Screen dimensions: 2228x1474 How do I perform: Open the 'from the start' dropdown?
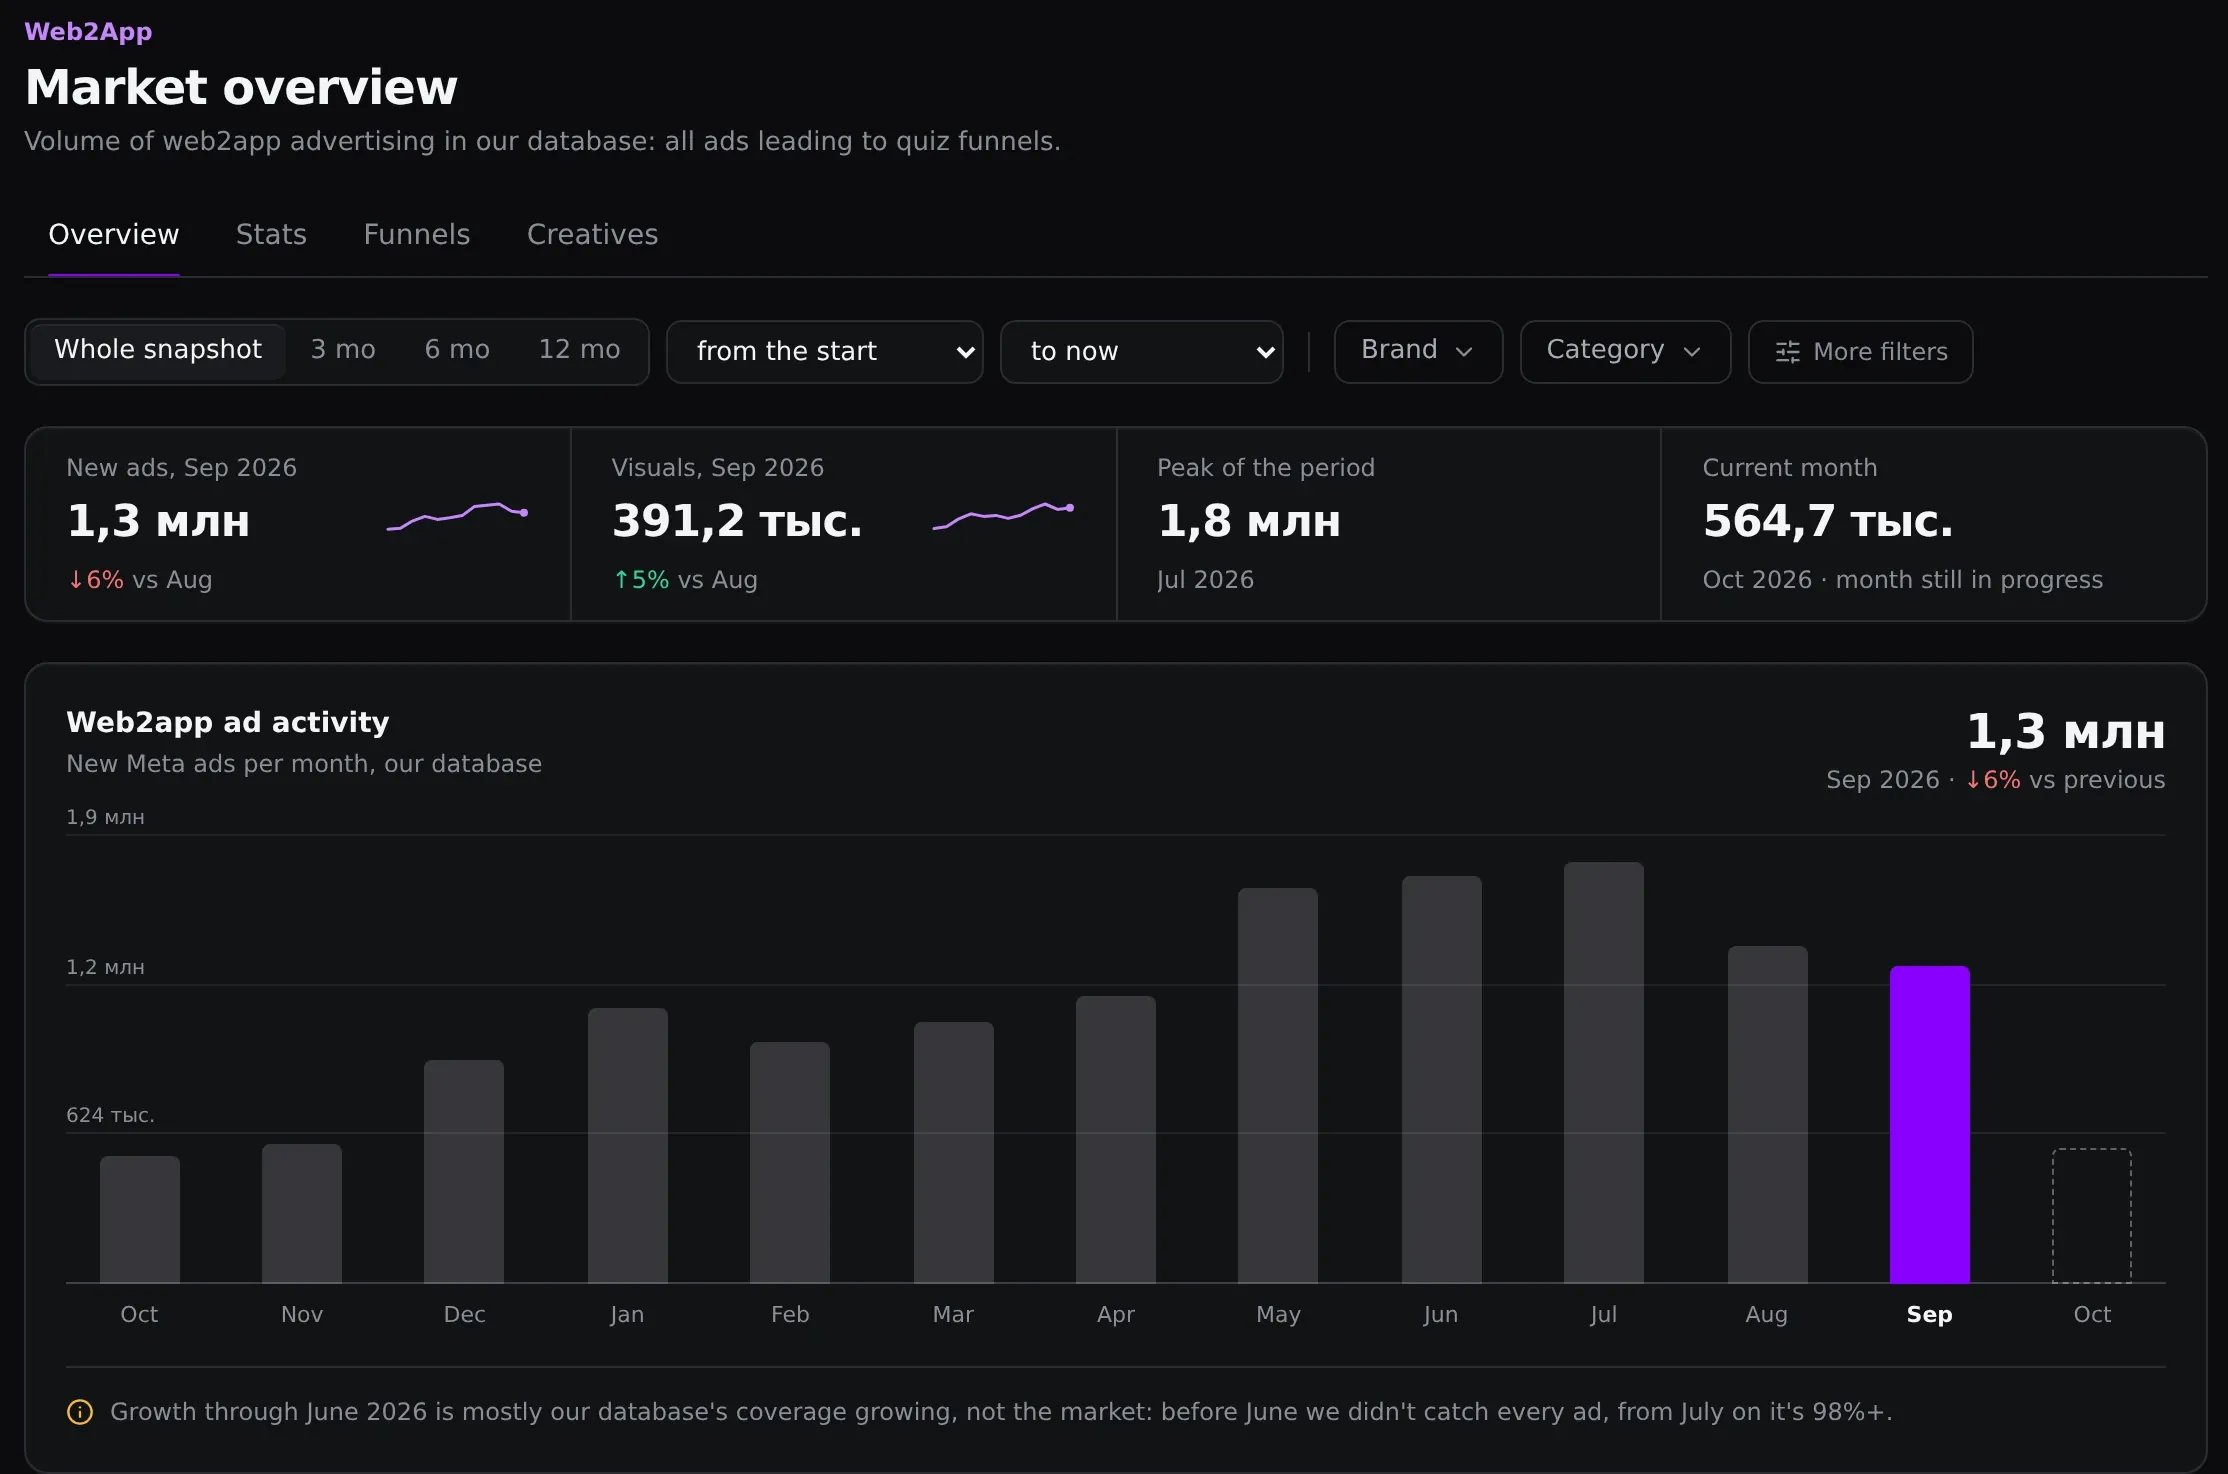point(825,352)
